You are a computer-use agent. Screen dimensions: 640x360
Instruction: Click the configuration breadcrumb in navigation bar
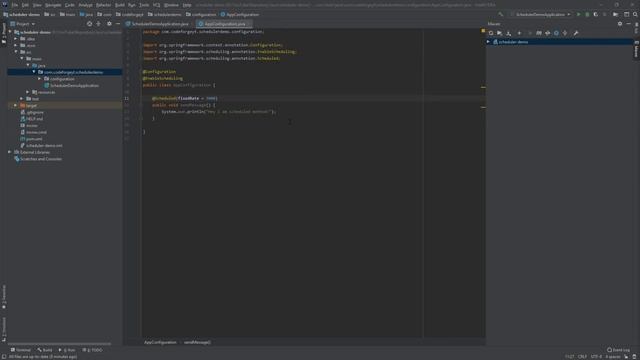pyautogui.click(x=201, y=14)
